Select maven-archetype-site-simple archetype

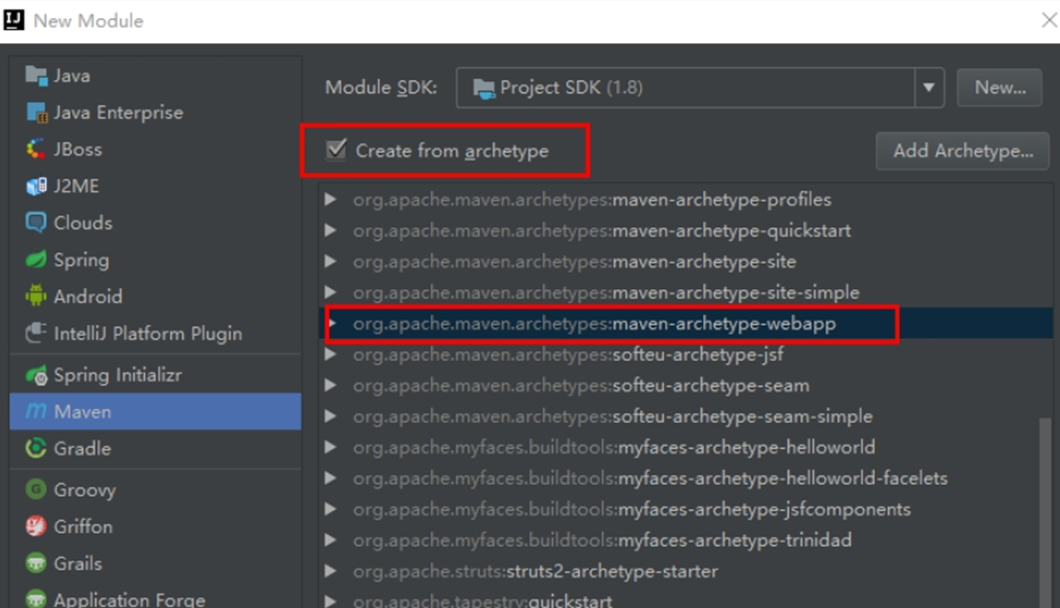pyautogui.click(x=685, y=292)
